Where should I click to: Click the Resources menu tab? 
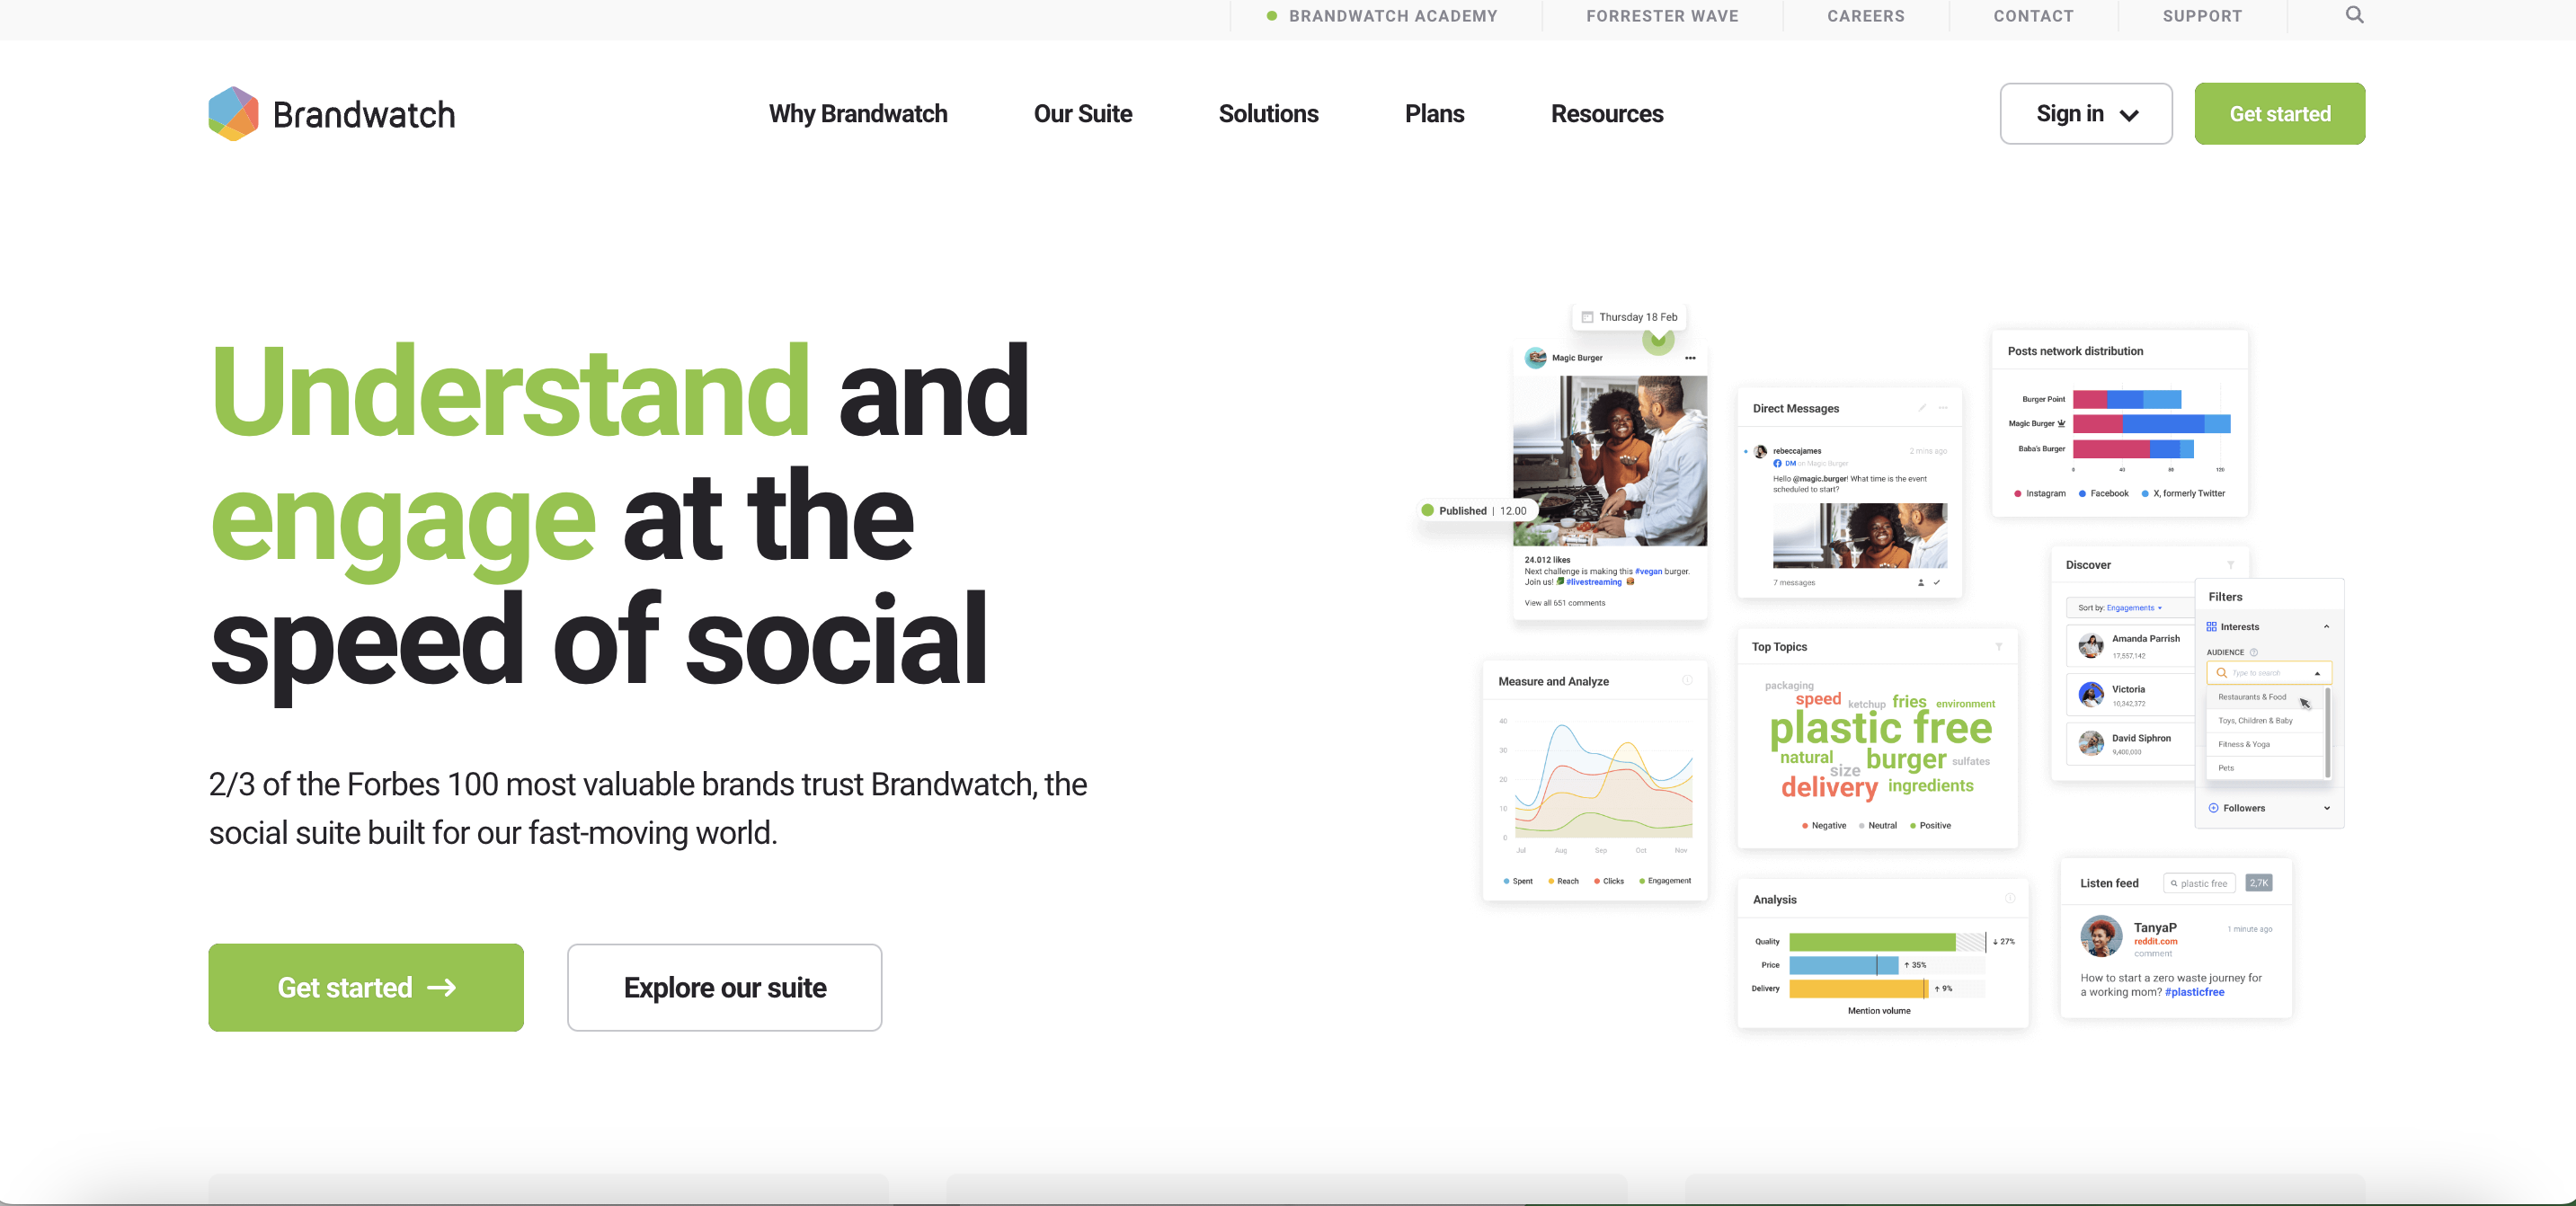pyautogui.click(x=1607, y=113)
